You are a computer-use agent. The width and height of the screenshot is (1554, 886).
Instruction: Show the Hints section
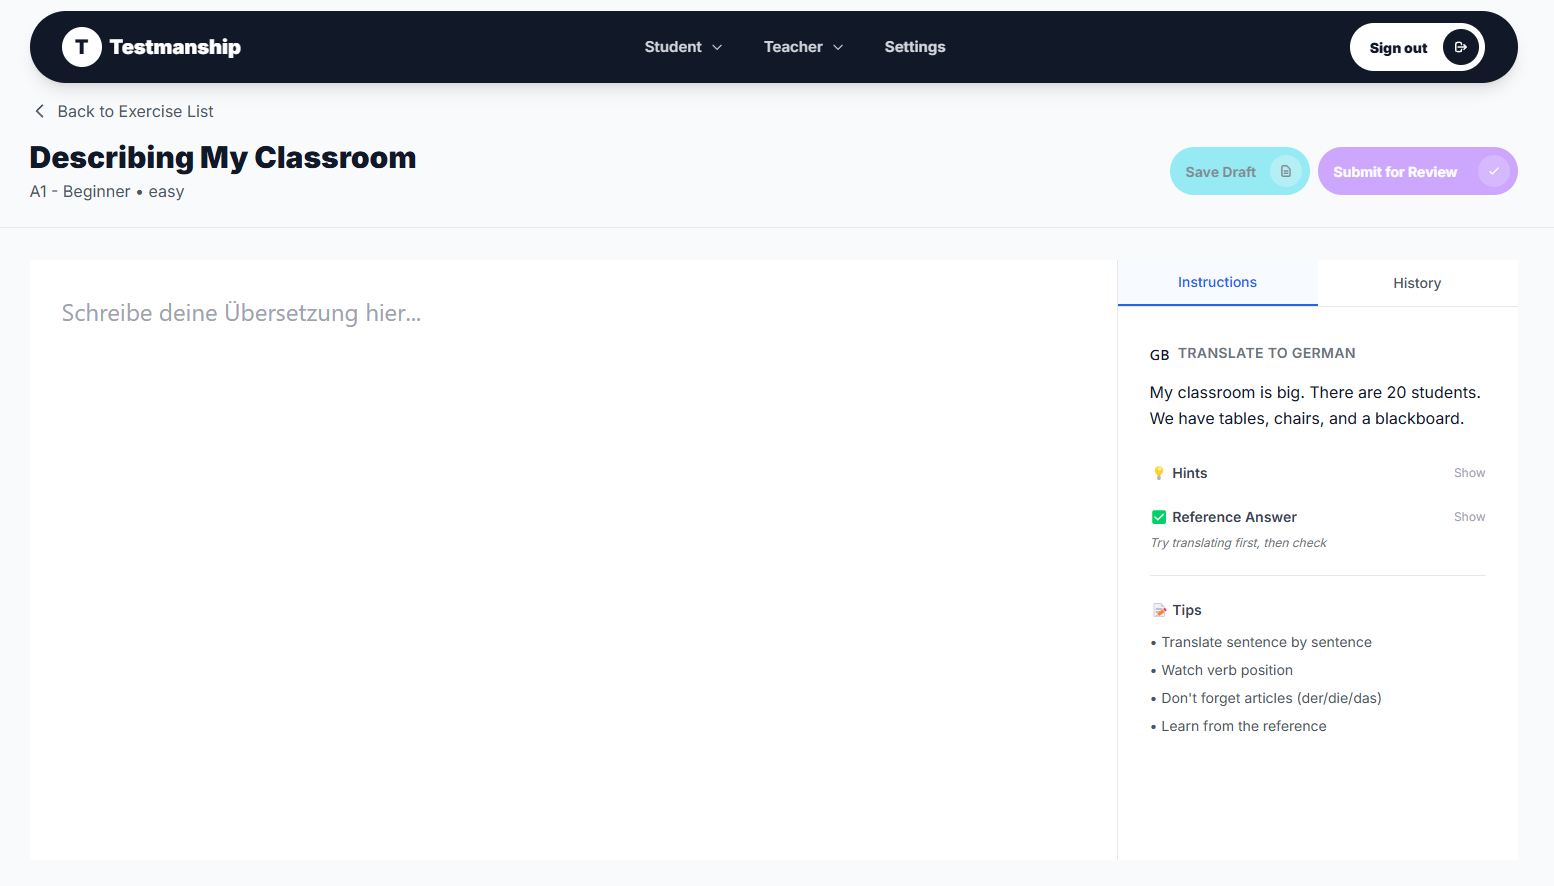click(x=1469, y=473)
